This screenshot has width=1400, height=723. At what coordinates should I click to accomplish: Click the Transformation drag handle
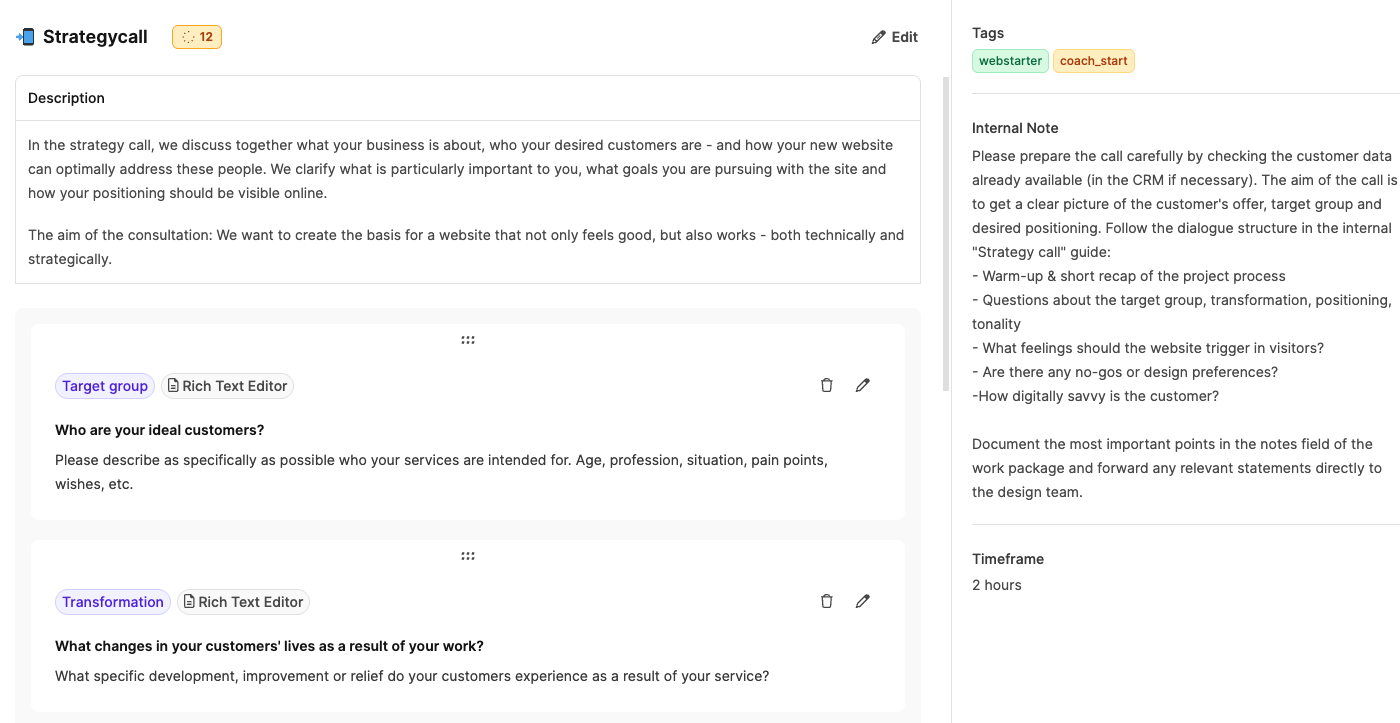point(468,556)
